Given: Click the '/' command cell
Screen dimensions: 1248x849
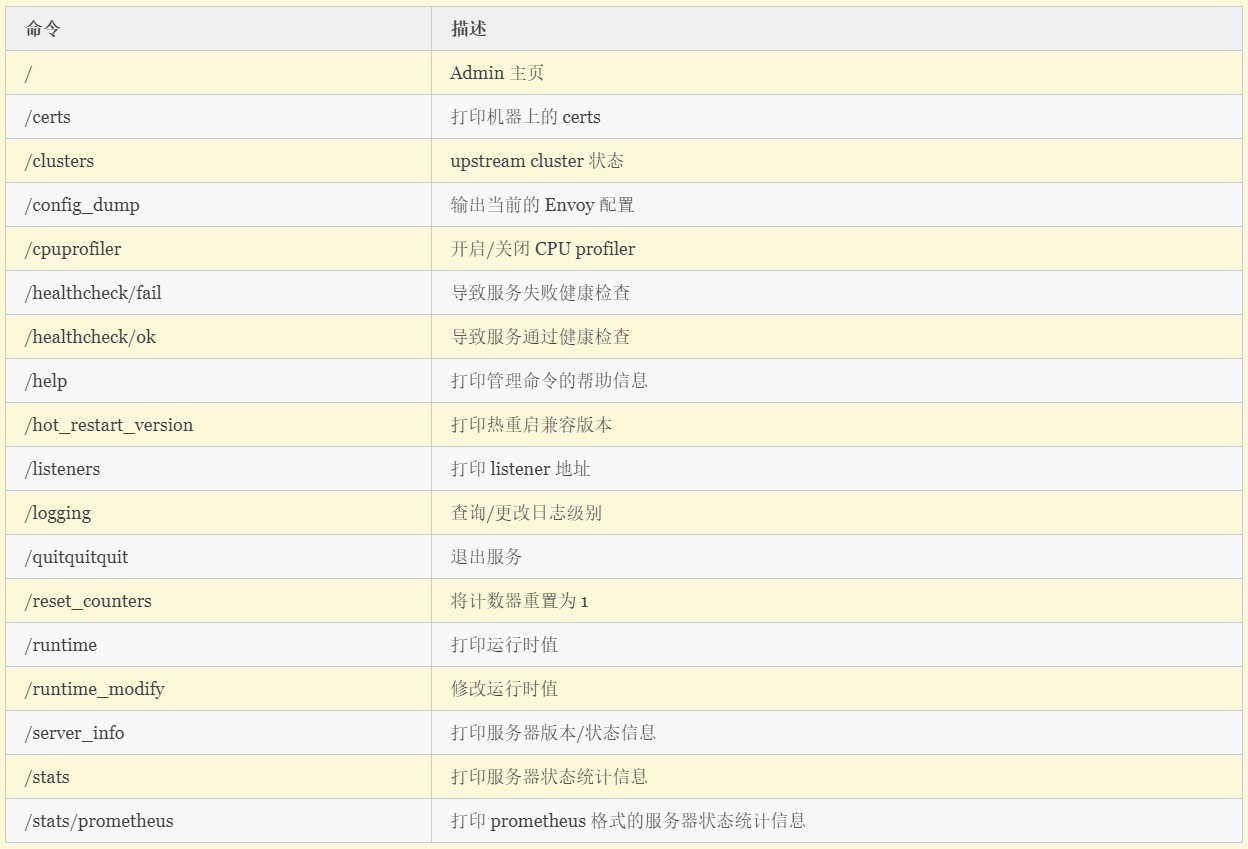Looking at the screenshot, I should [218, 73].
